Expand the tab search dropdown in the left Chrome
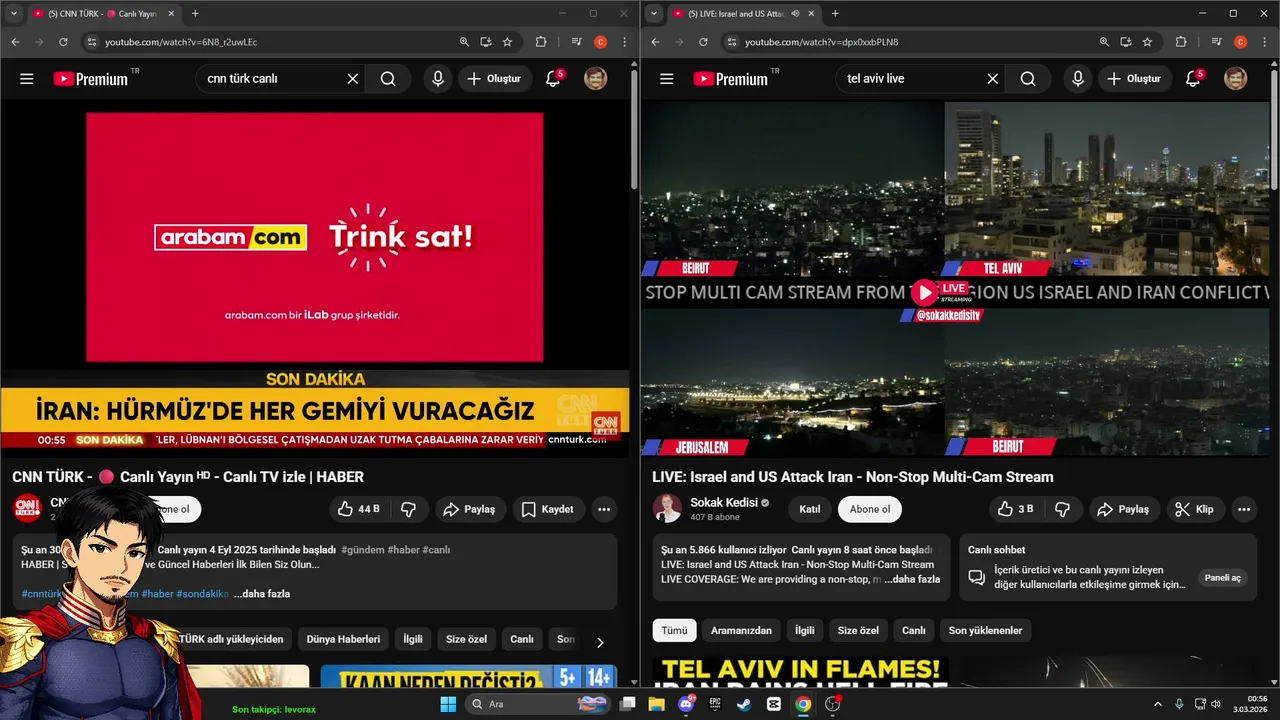 coord(14,13)
